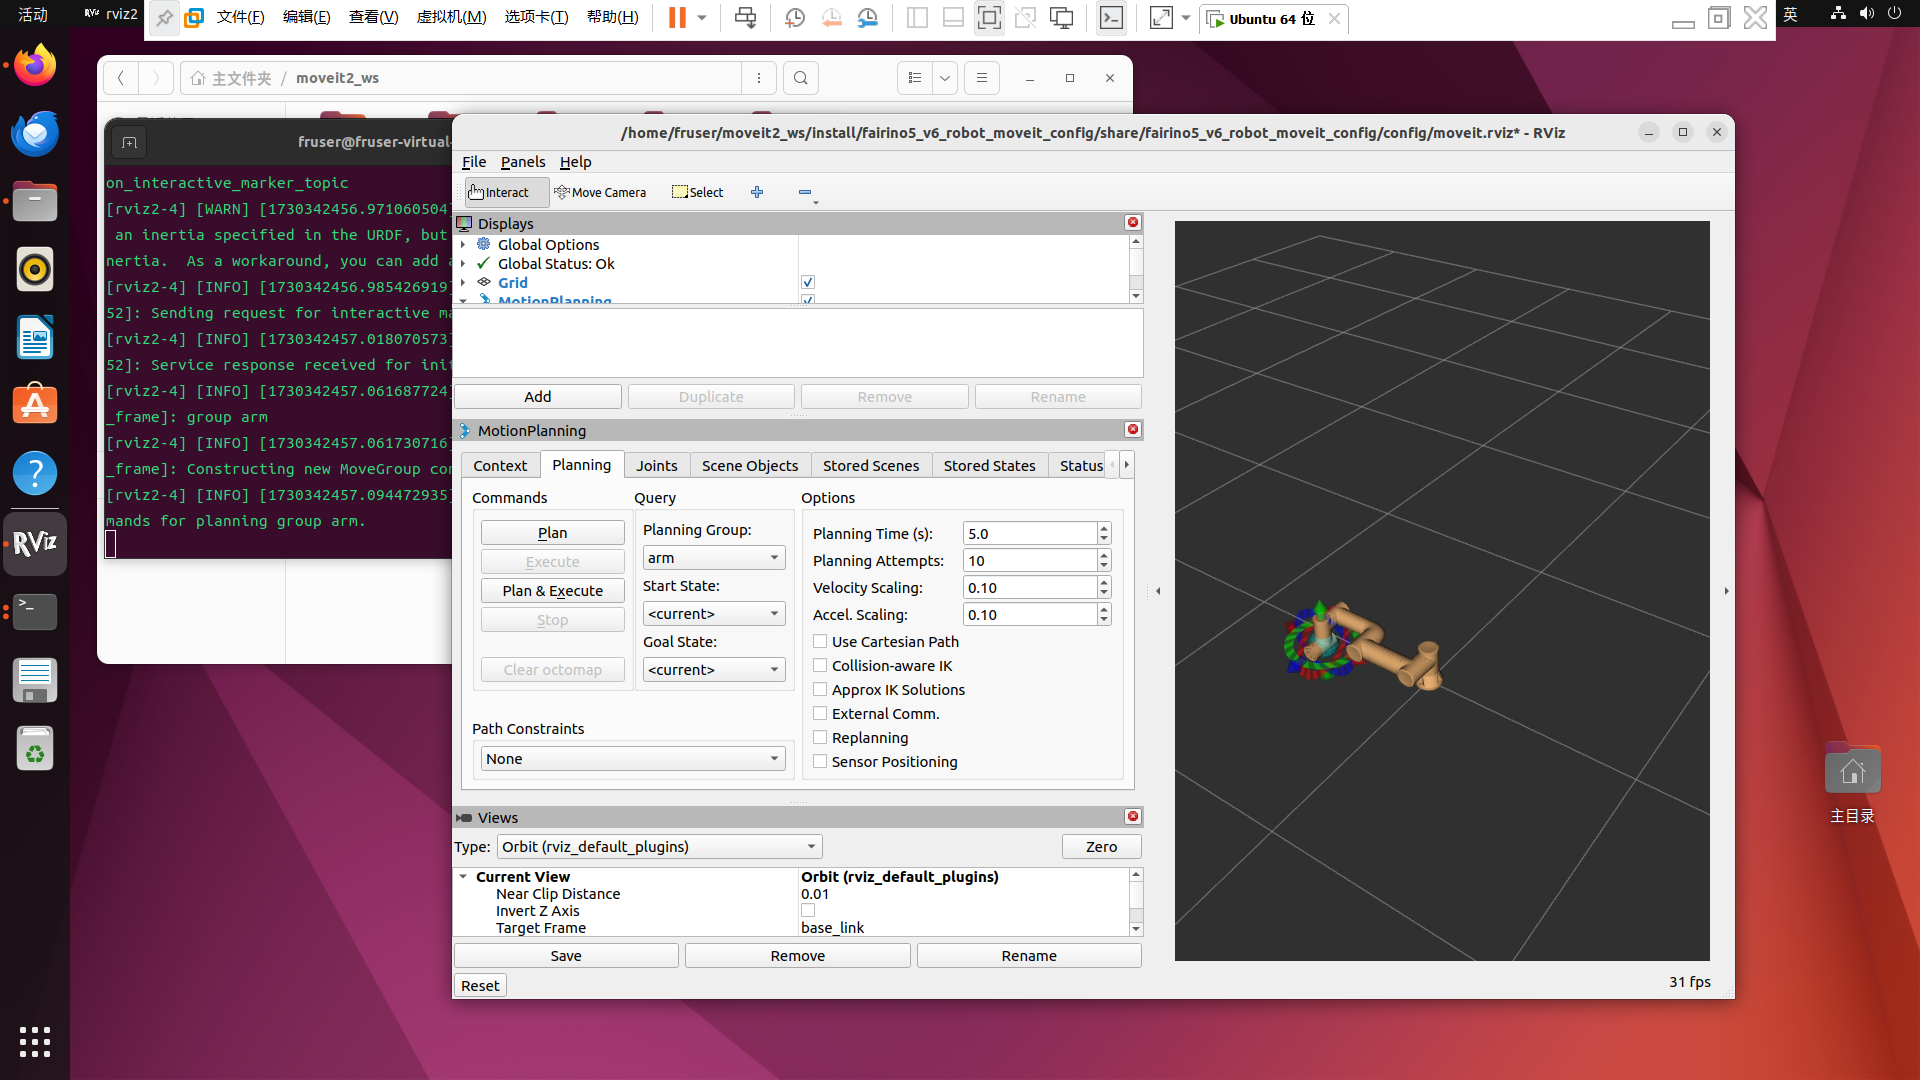Viewport: 1920px width, 1080px height.
Task: Click the blue plus add-tool icon
Action: tap(757, 192)
